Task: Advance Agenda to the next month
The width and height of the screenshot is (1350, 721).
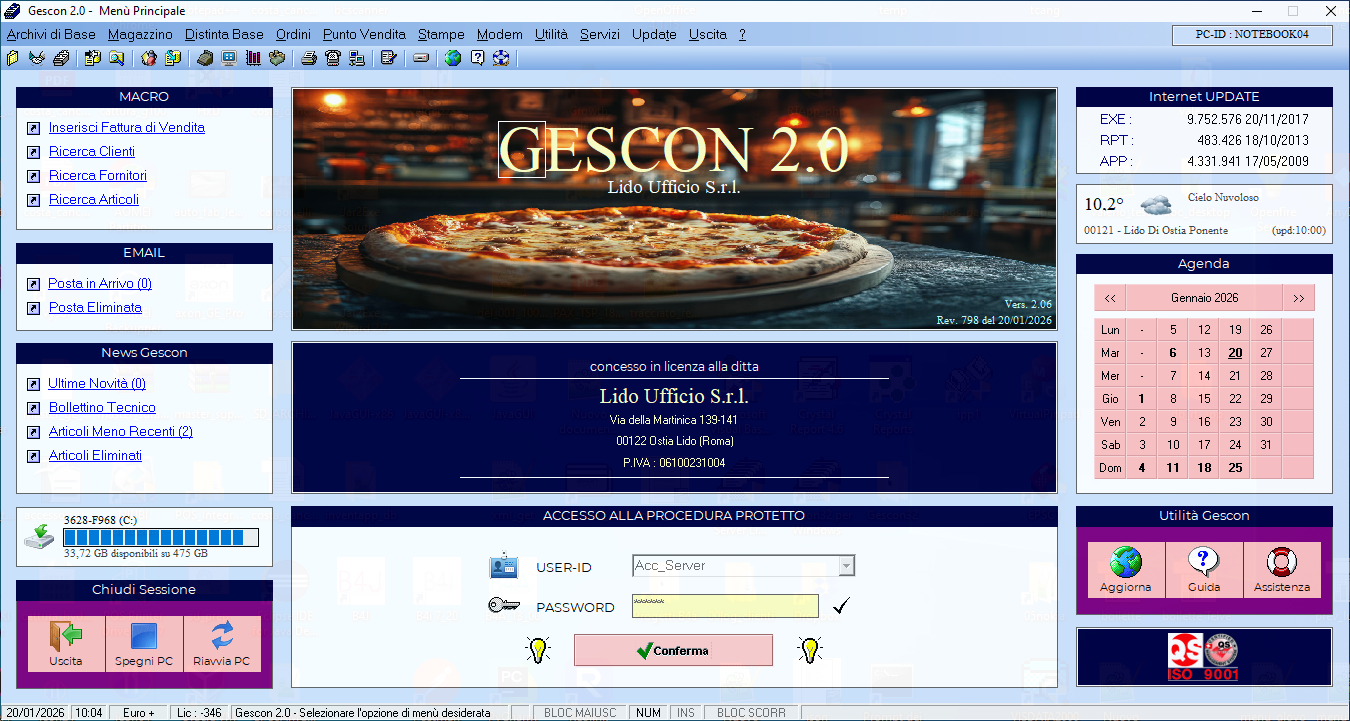Action: (x=1298, y=298)
